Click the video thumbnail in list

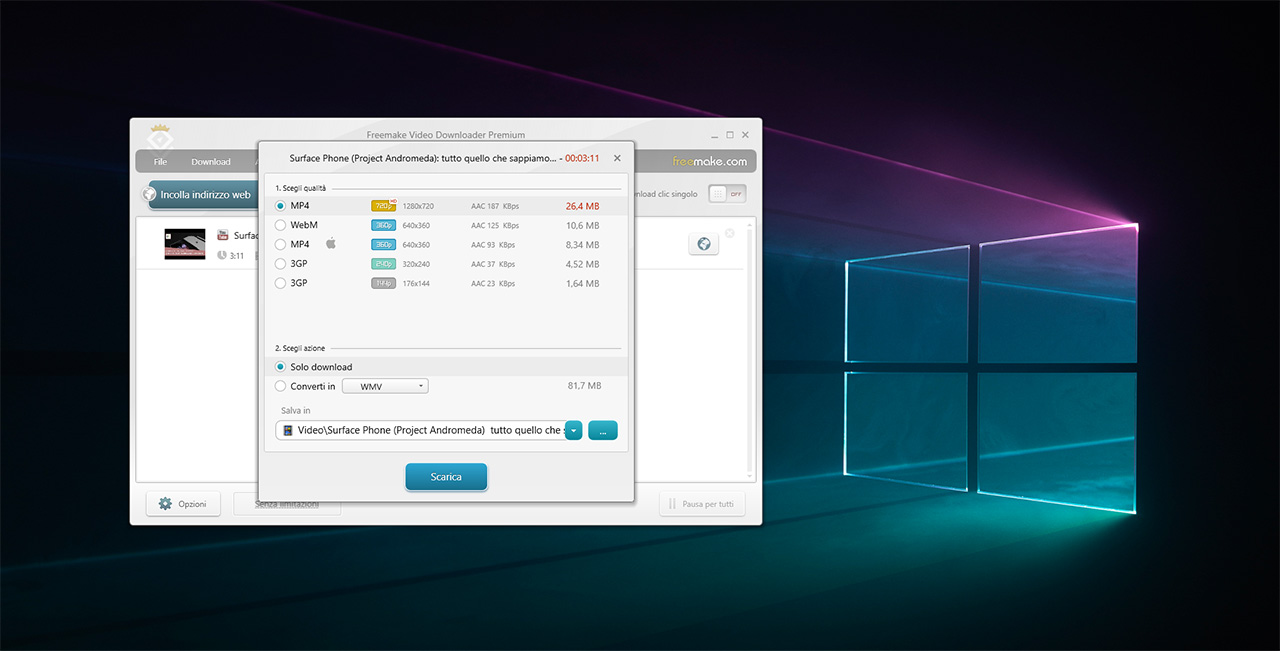(x=185, y=244)
